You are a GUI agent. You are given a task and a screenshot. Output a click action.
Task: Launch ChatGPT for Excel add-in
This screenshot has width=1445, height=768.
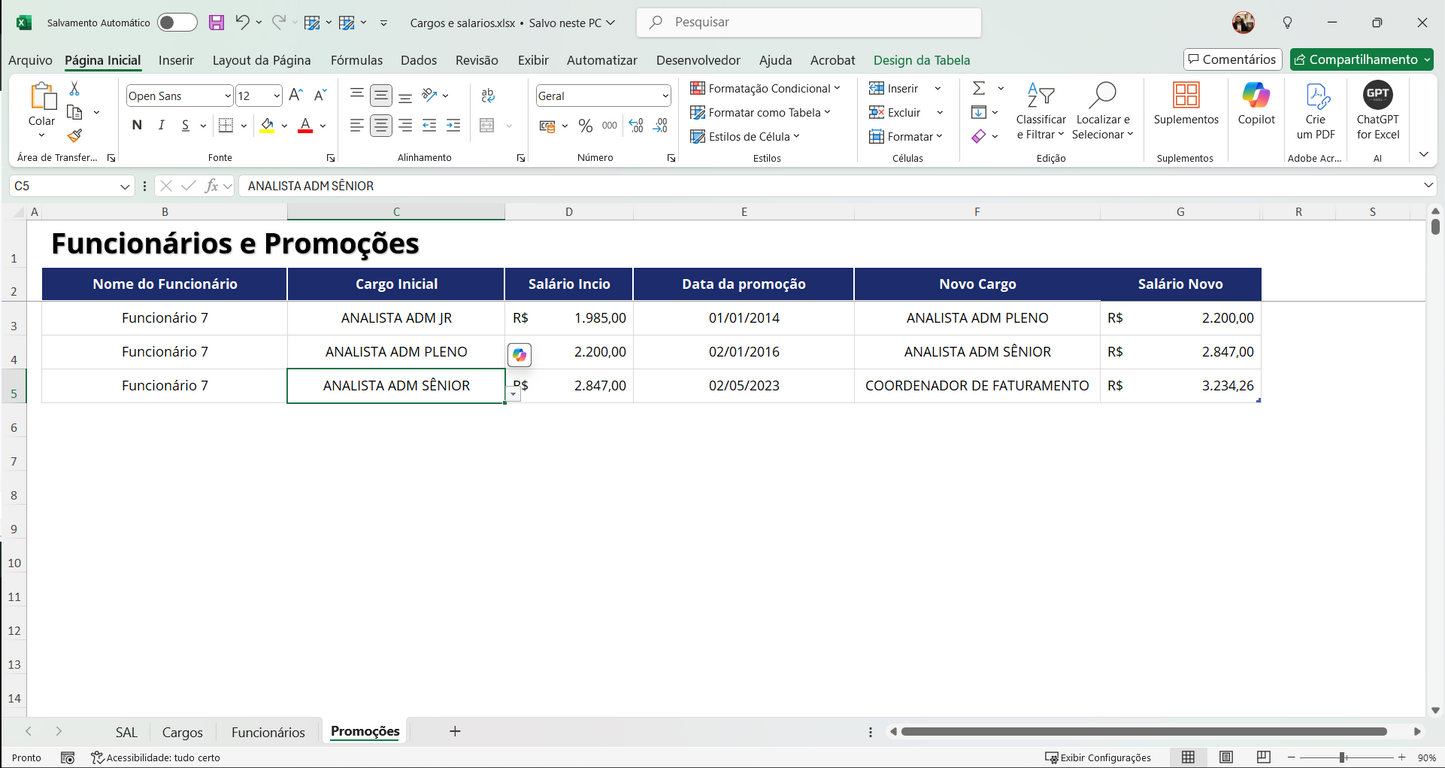[1377, 110]
